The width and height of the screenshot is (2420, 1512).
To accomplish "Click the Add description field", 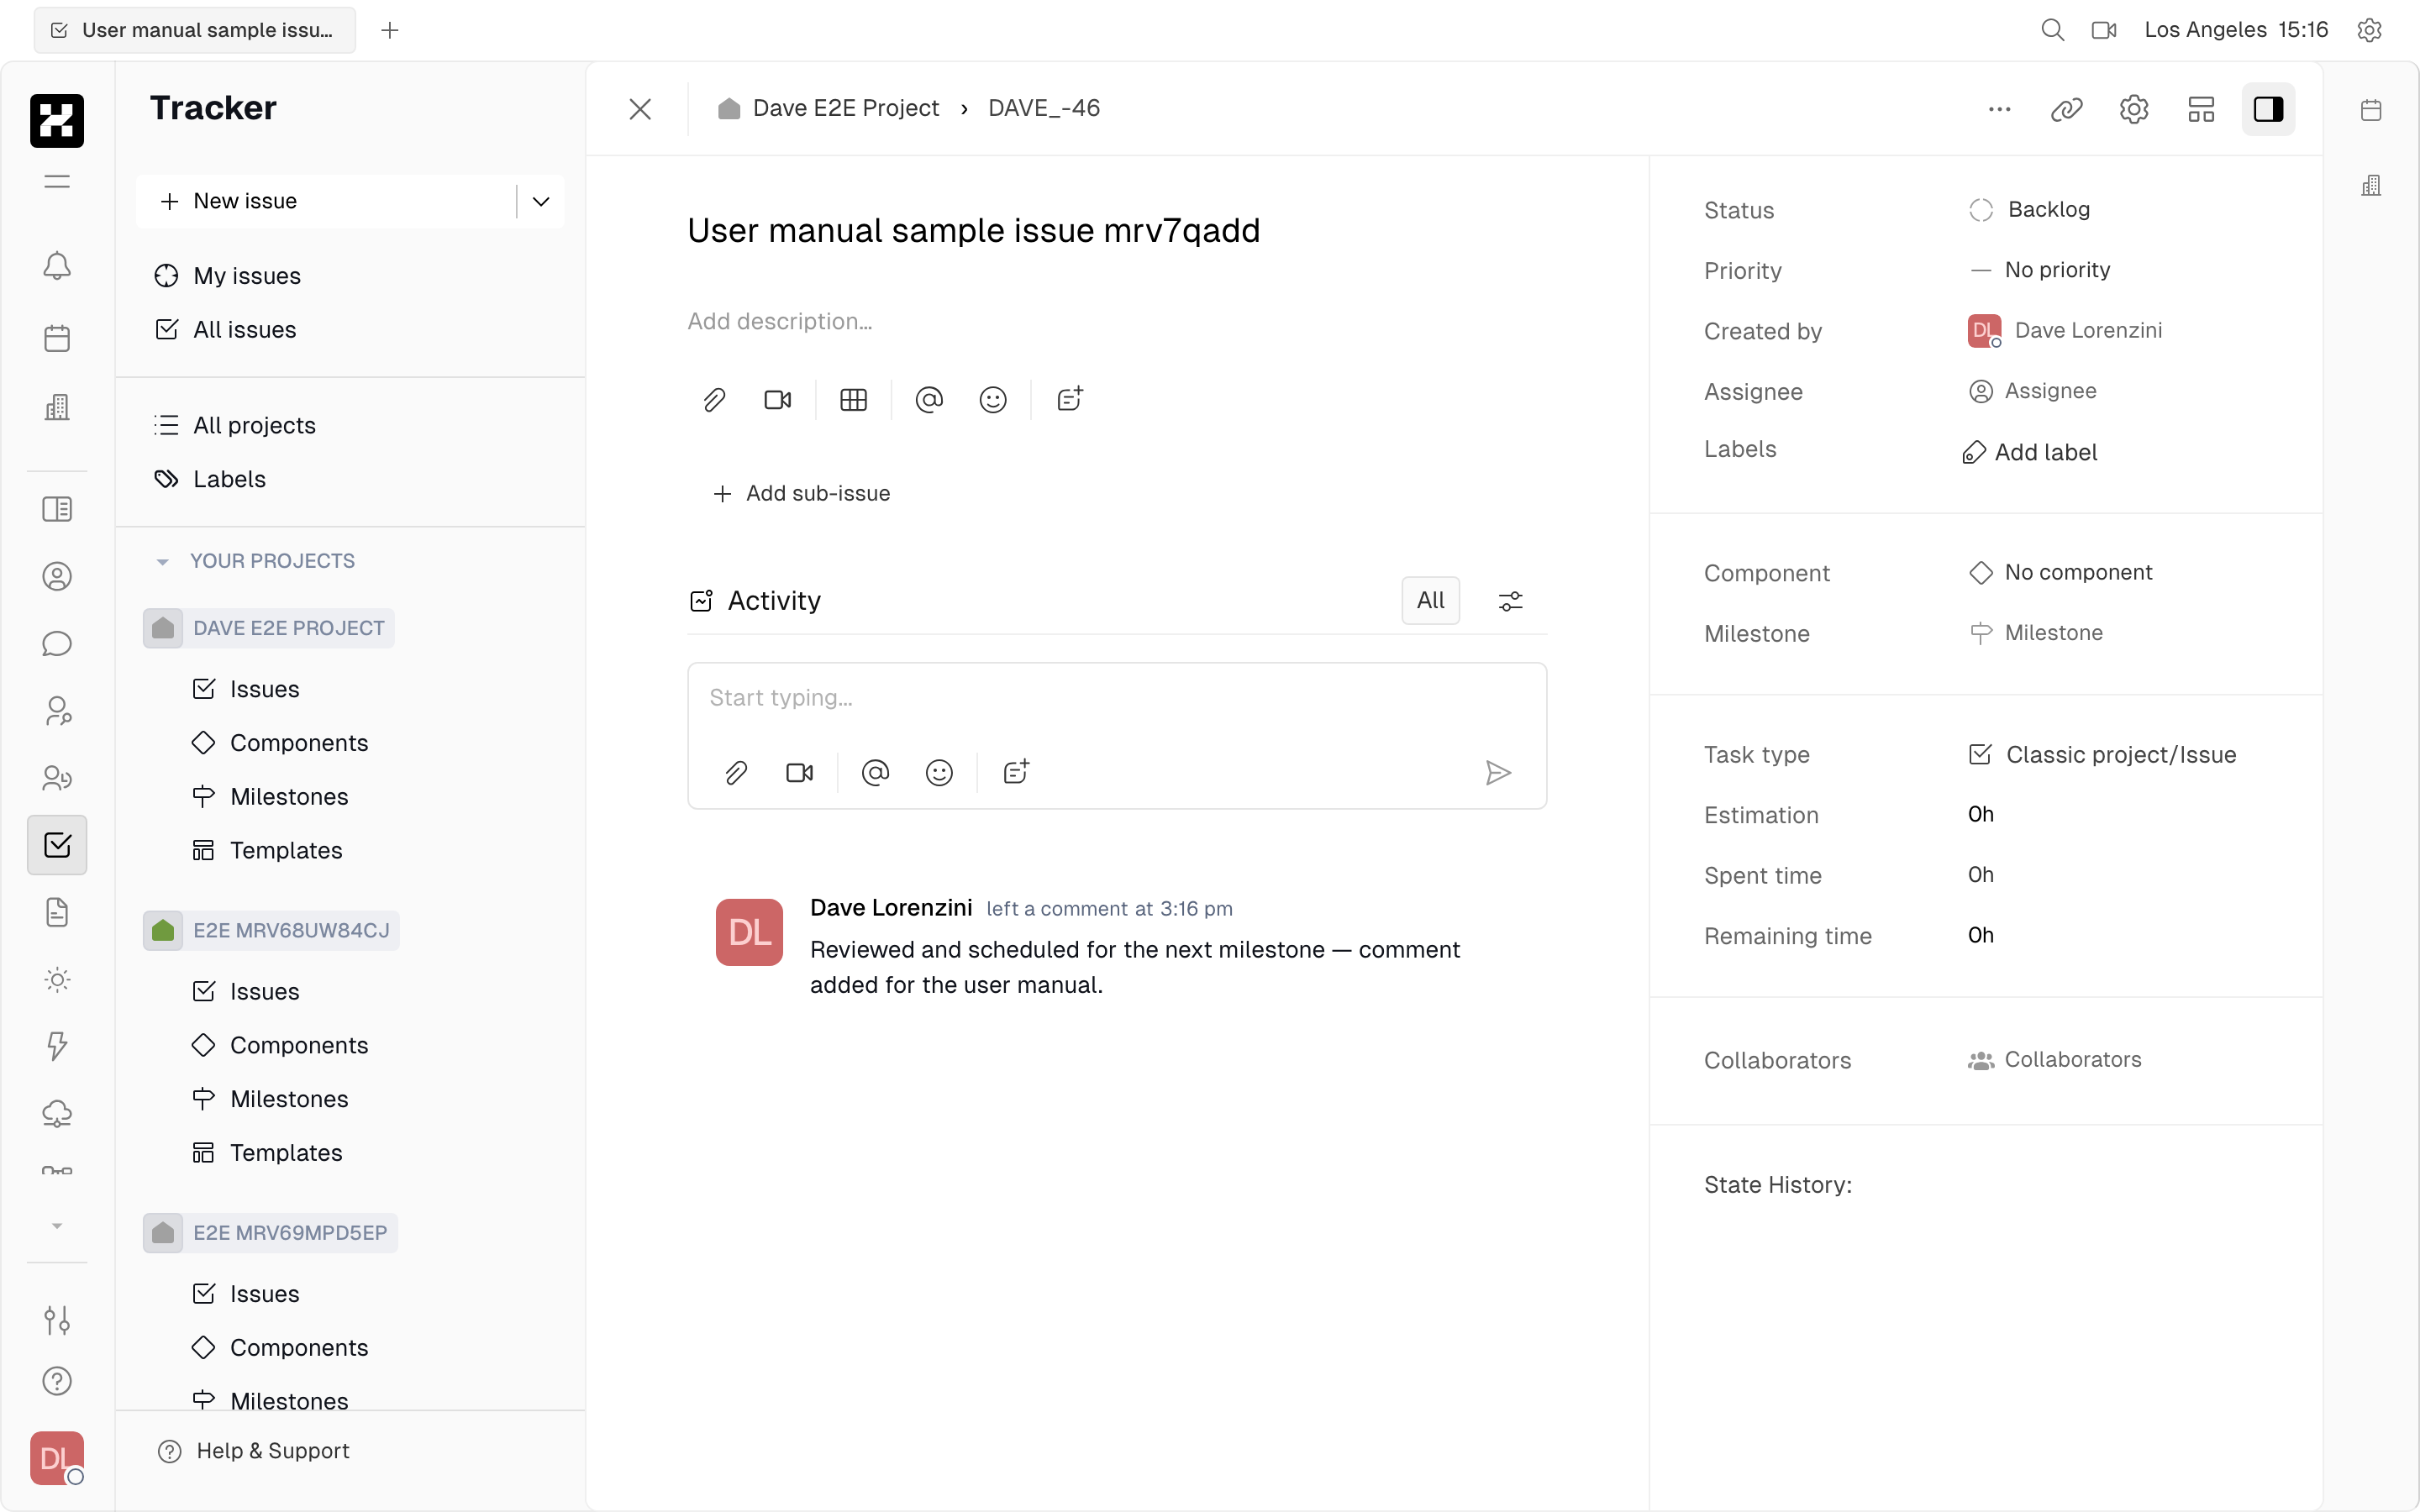I will coord(779,321).
